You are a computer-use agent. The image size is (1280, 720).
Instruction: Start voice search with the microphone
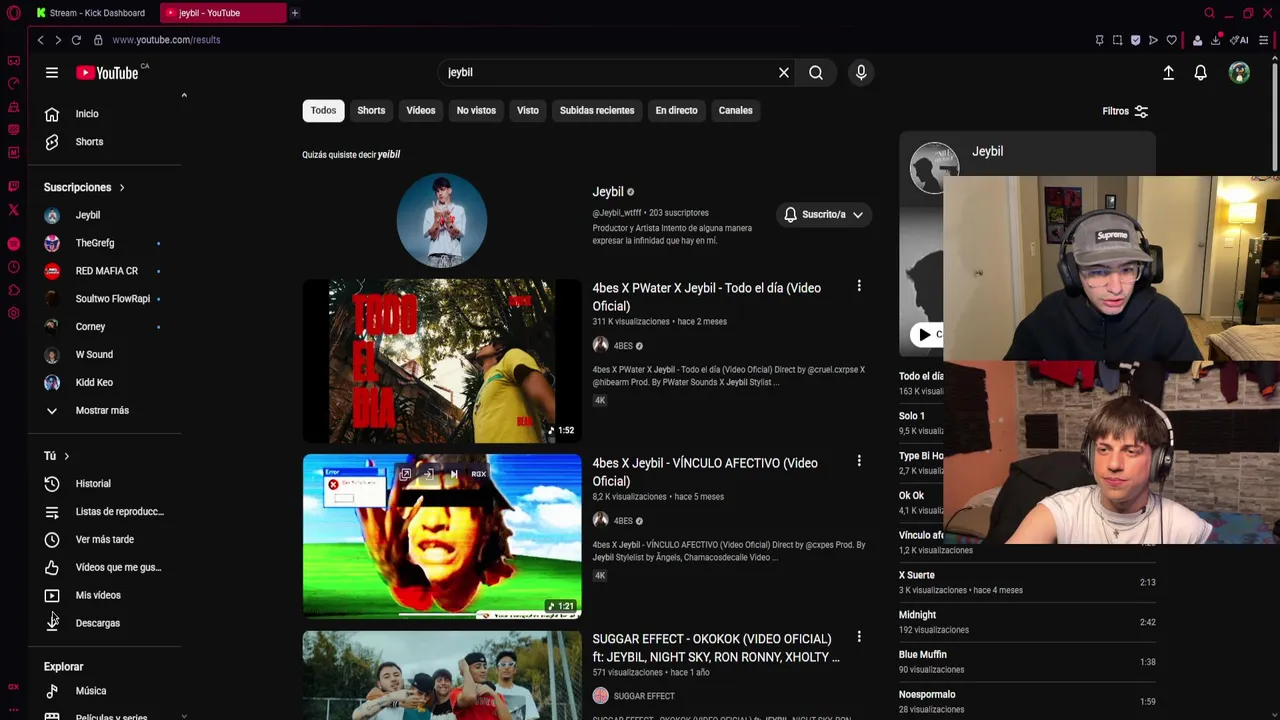click(861, 72)
